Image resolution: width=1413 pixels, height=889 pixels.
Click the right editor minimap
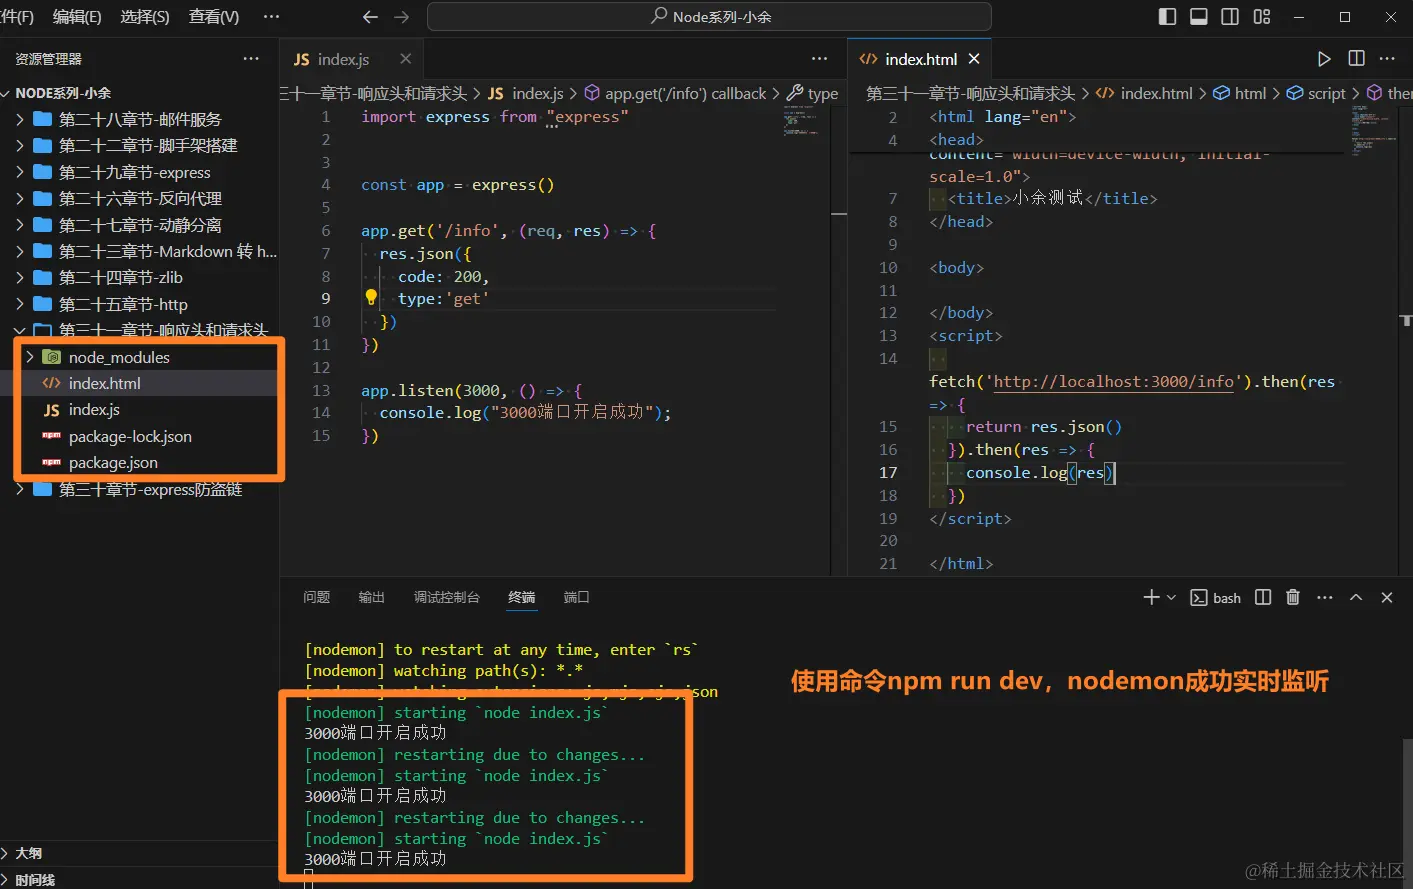click(x=1374, y=129)
